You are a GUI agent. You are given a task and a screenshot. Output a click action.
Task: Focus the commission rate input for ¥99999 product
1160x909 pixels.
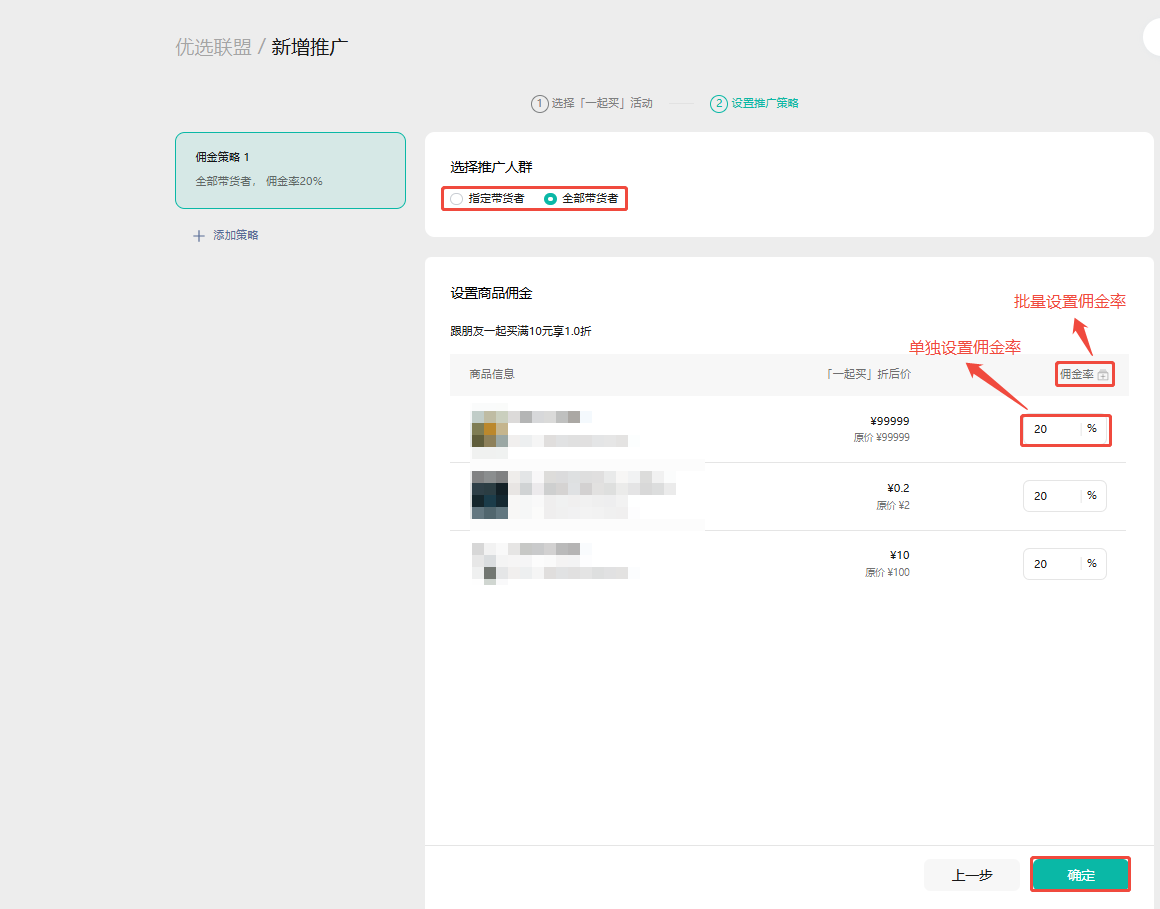(x=1050, y=429)
